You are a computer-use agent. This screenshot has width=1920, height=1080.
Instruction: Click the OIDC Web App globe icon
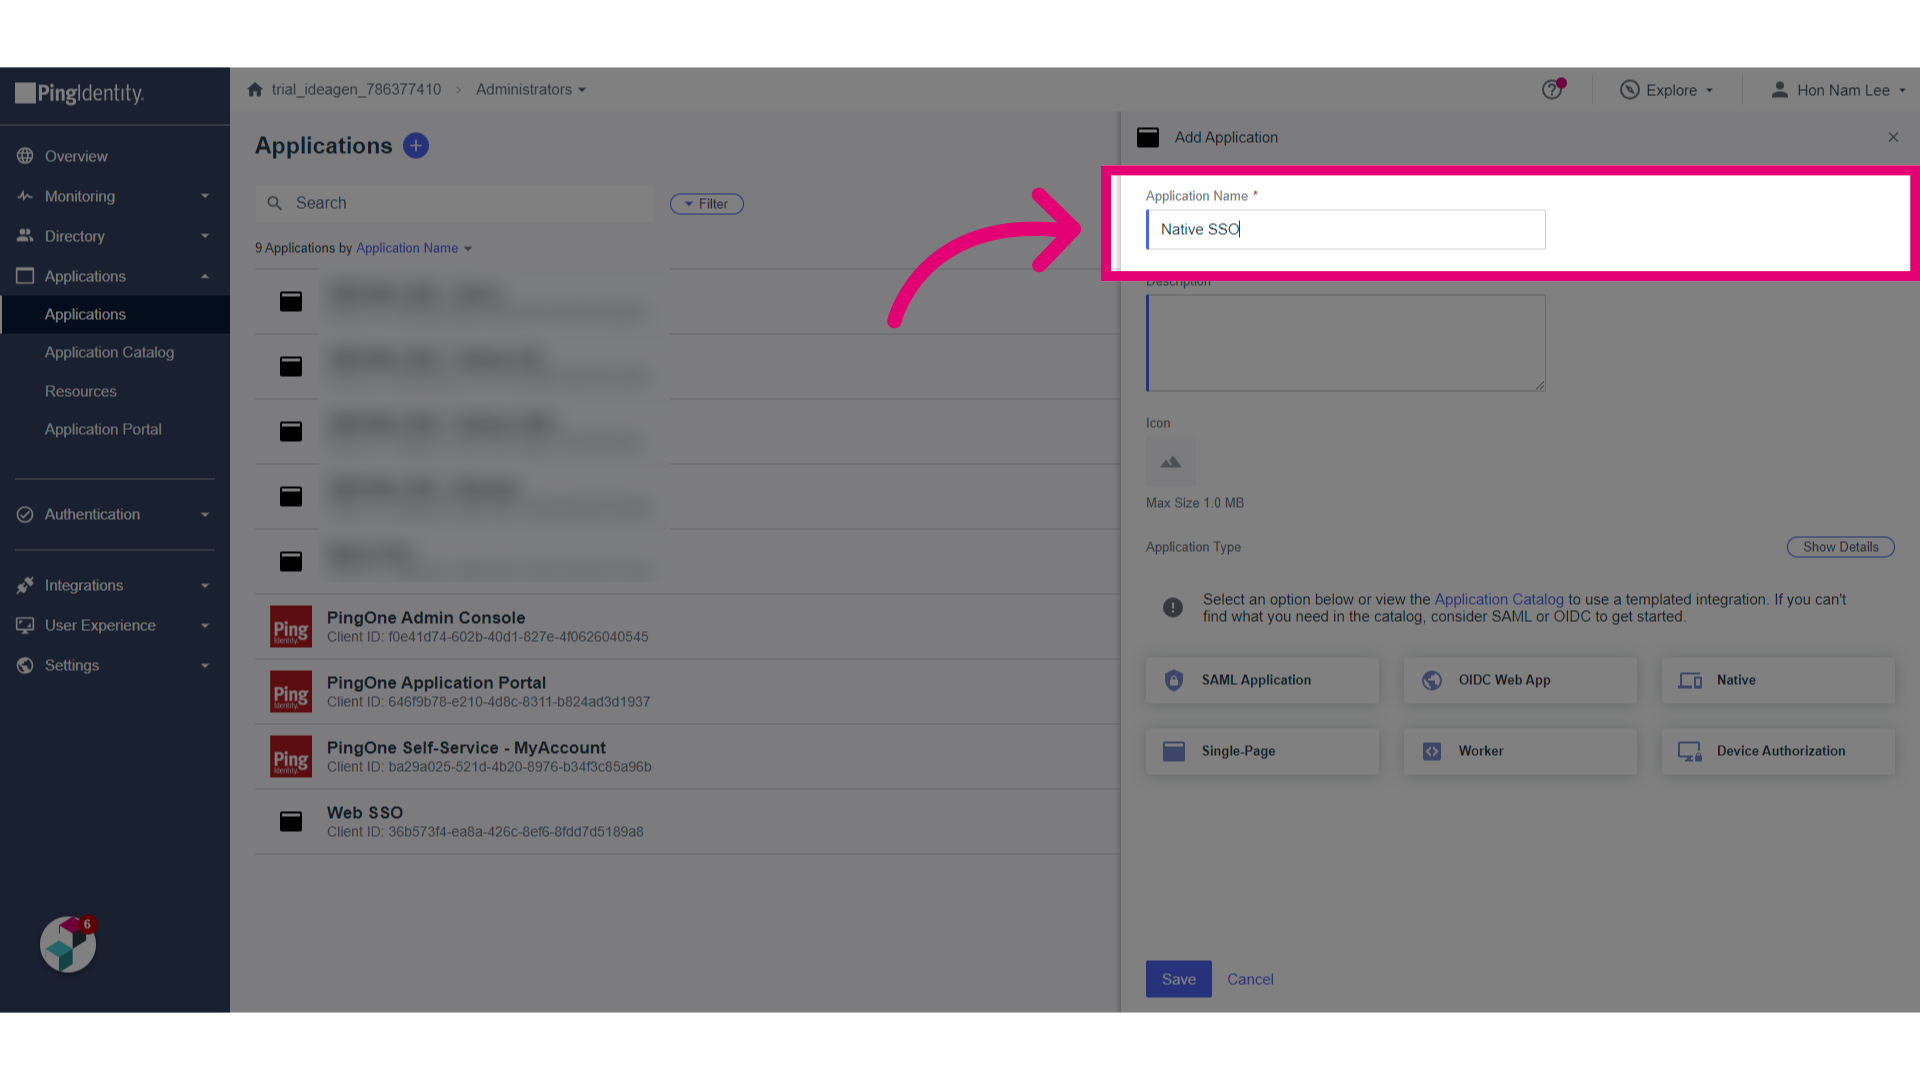[x=1432, y=680]
